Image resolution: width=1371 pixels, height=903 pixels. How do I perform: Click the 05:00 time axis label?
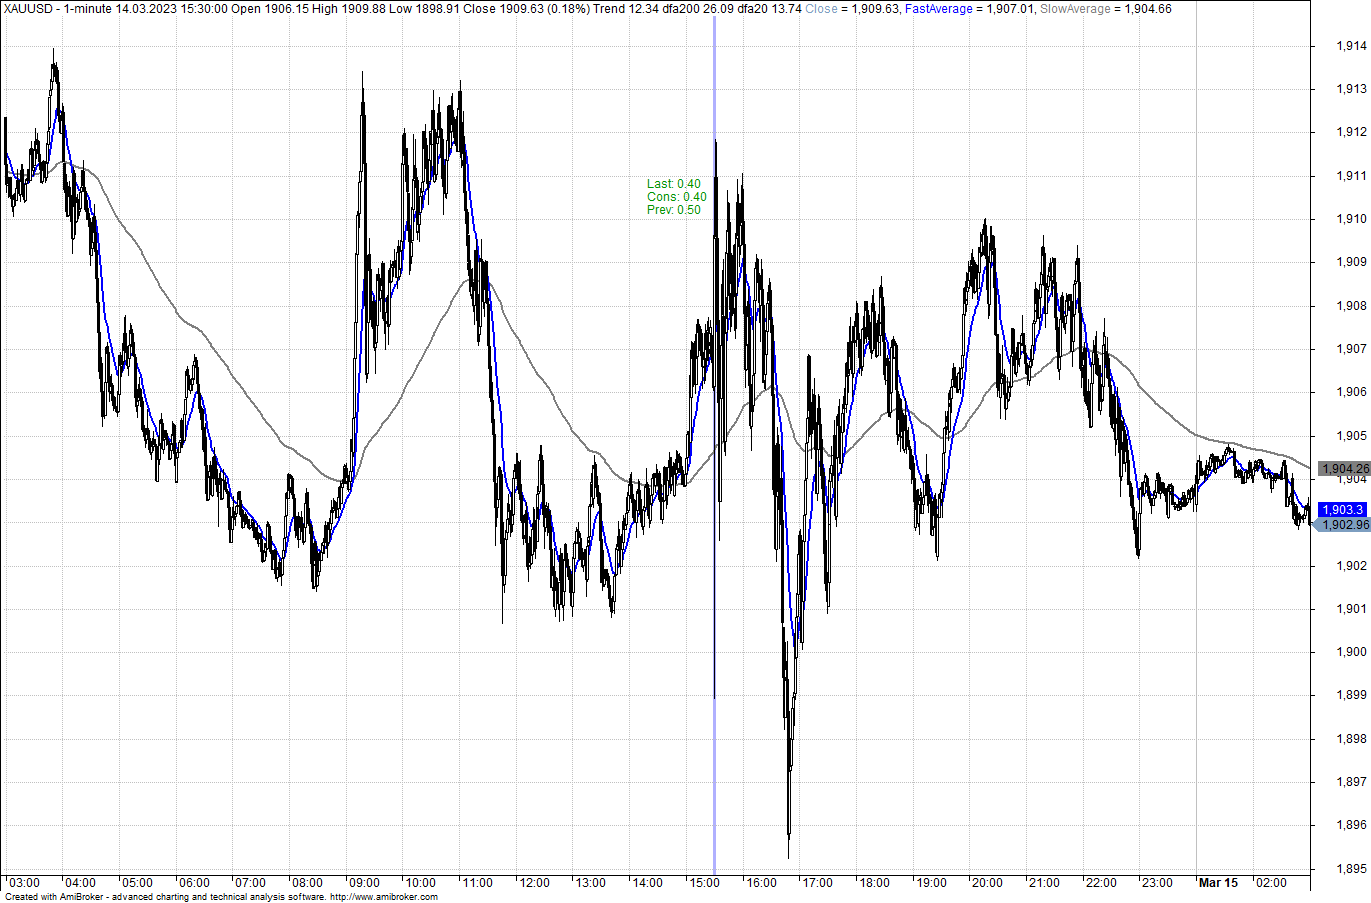(137, 883)
